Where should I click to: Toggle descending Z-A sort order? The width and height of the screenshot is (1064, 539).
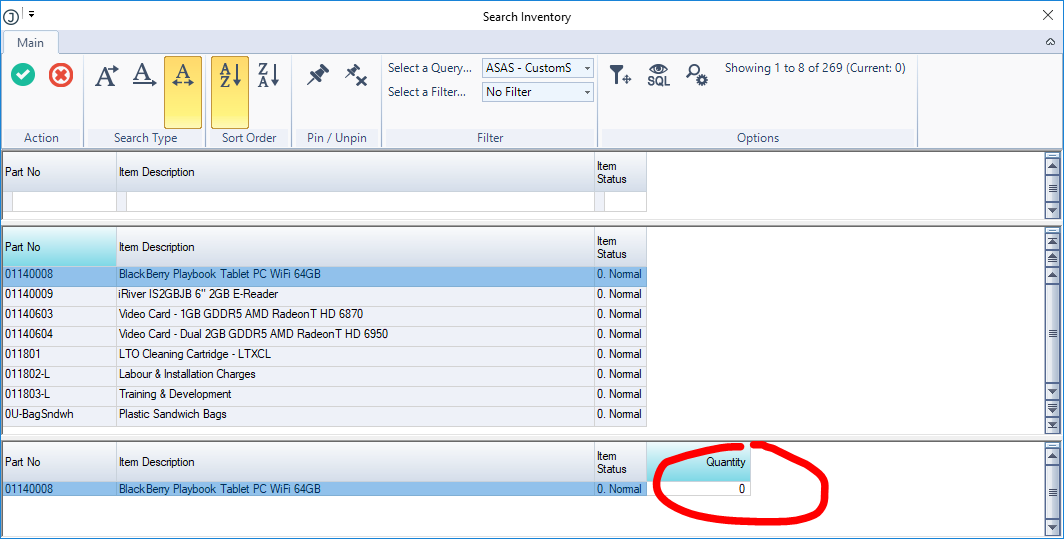click(268, 76)
